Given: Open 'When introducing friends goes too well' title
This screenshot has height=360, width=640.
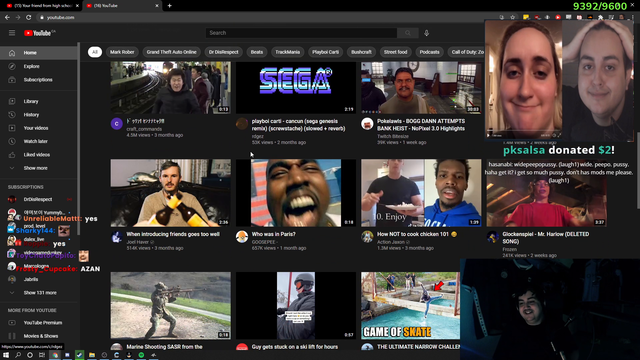Looking at the screenshot, I should pos(173,234).
